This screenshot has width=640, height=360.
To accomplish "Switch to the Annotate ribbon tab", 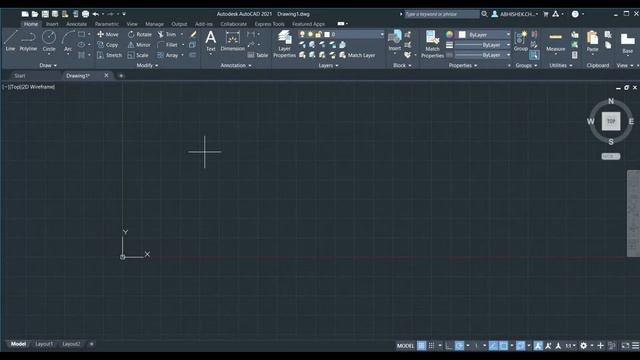I will (x=76, y=24).
